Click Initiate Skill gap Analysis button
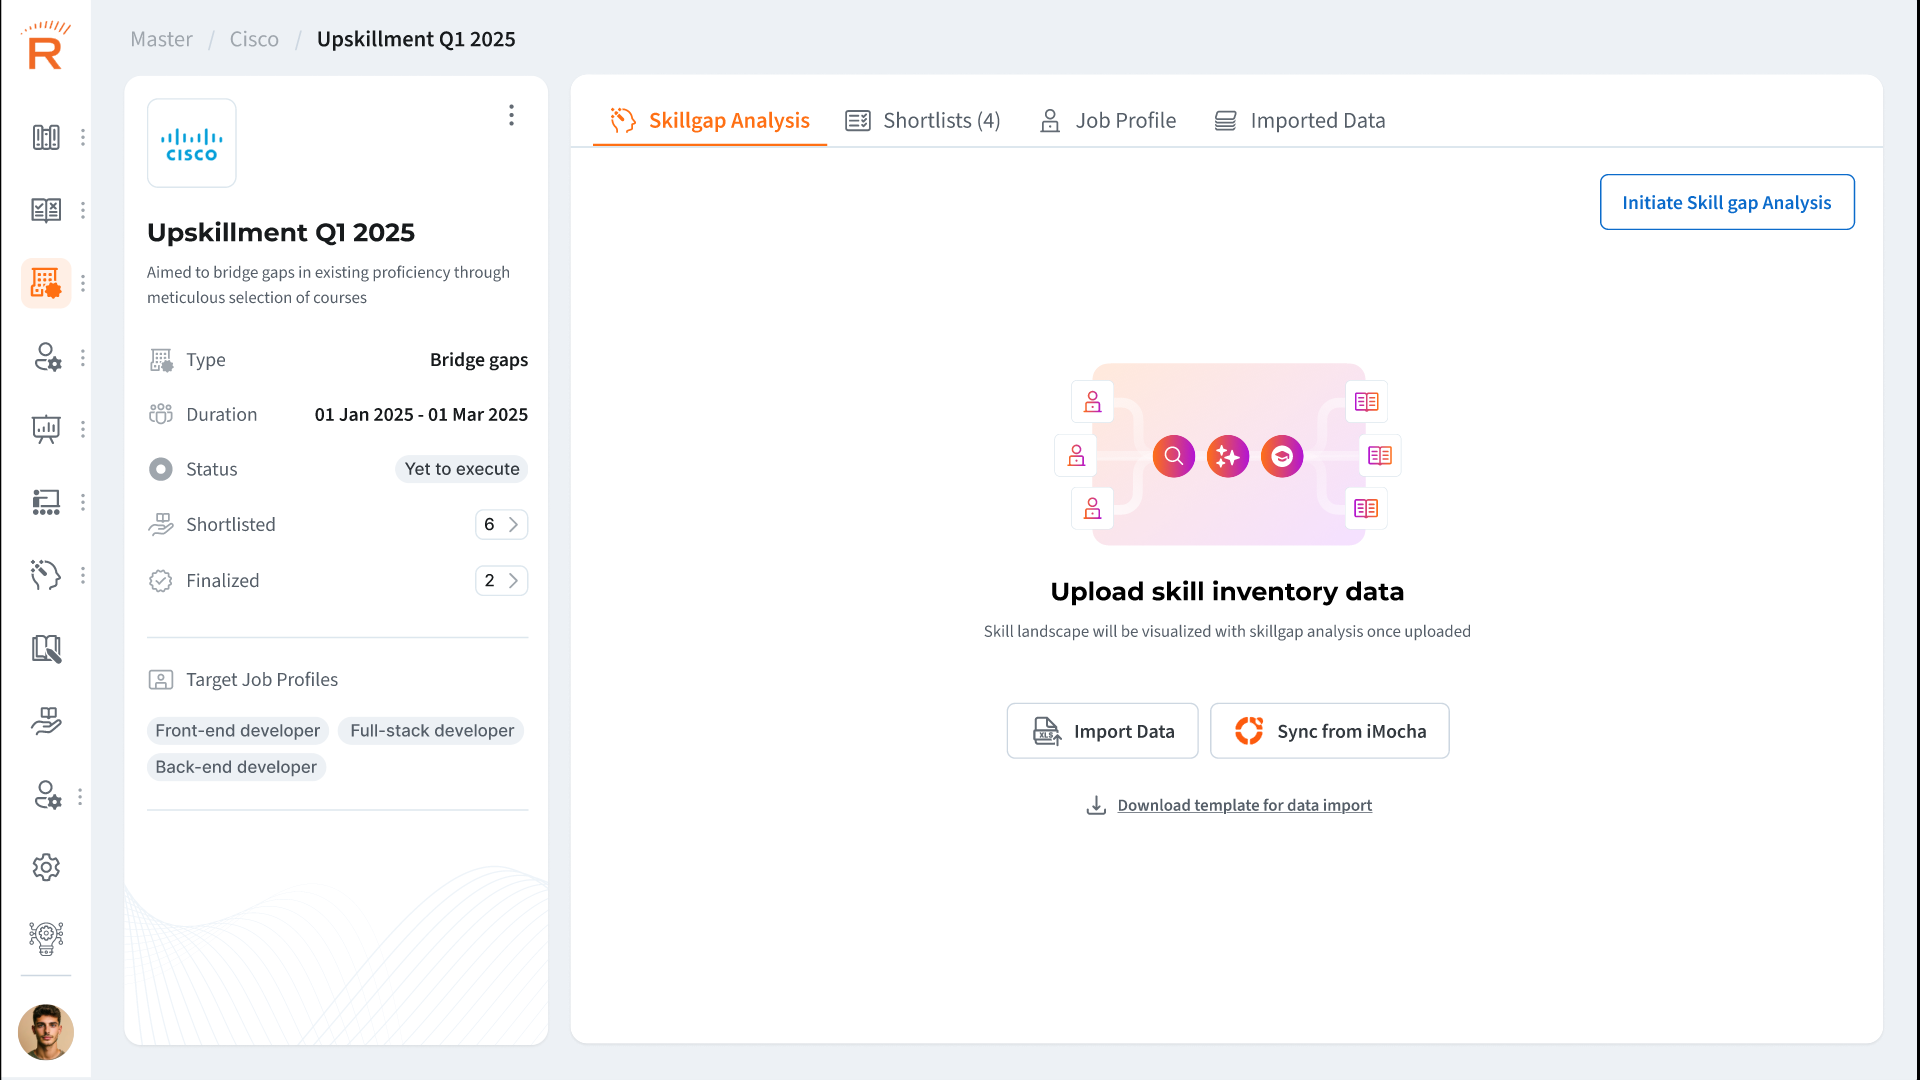Screen dimensions: 1920x1080 1726,202
